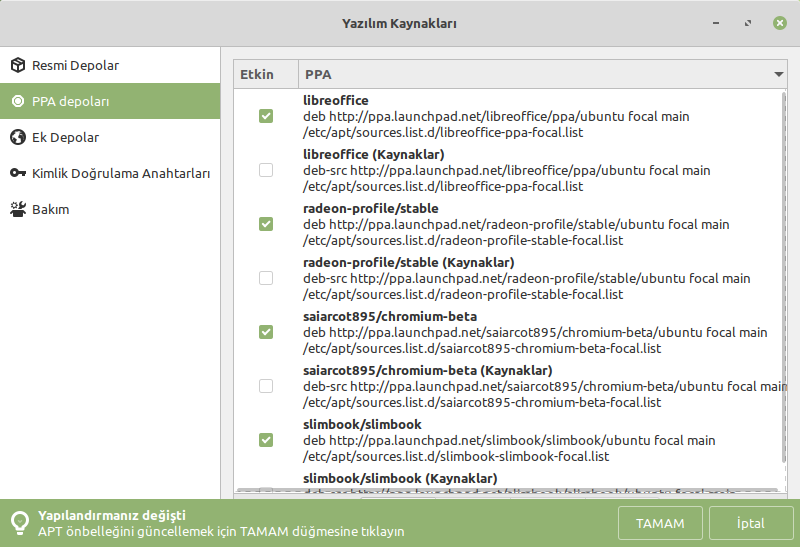800x547 pixels.
Task: Click the horizontal scrollbar under PPA list
Action: (x=508, y=491)
